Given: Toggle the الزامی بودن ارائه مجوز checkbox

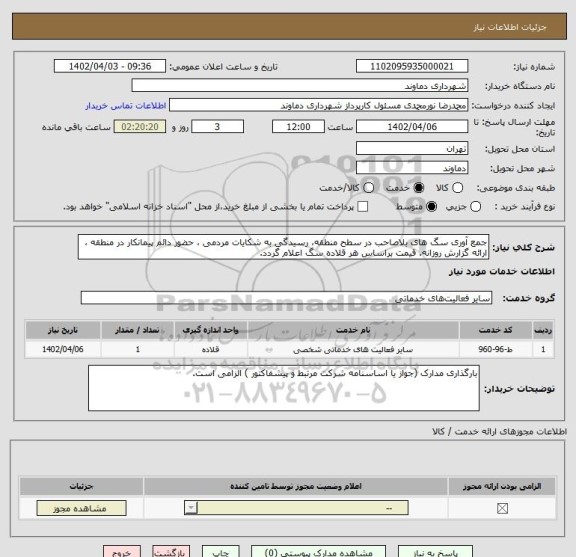Looking at the screenshot, I should click(502, 509).
